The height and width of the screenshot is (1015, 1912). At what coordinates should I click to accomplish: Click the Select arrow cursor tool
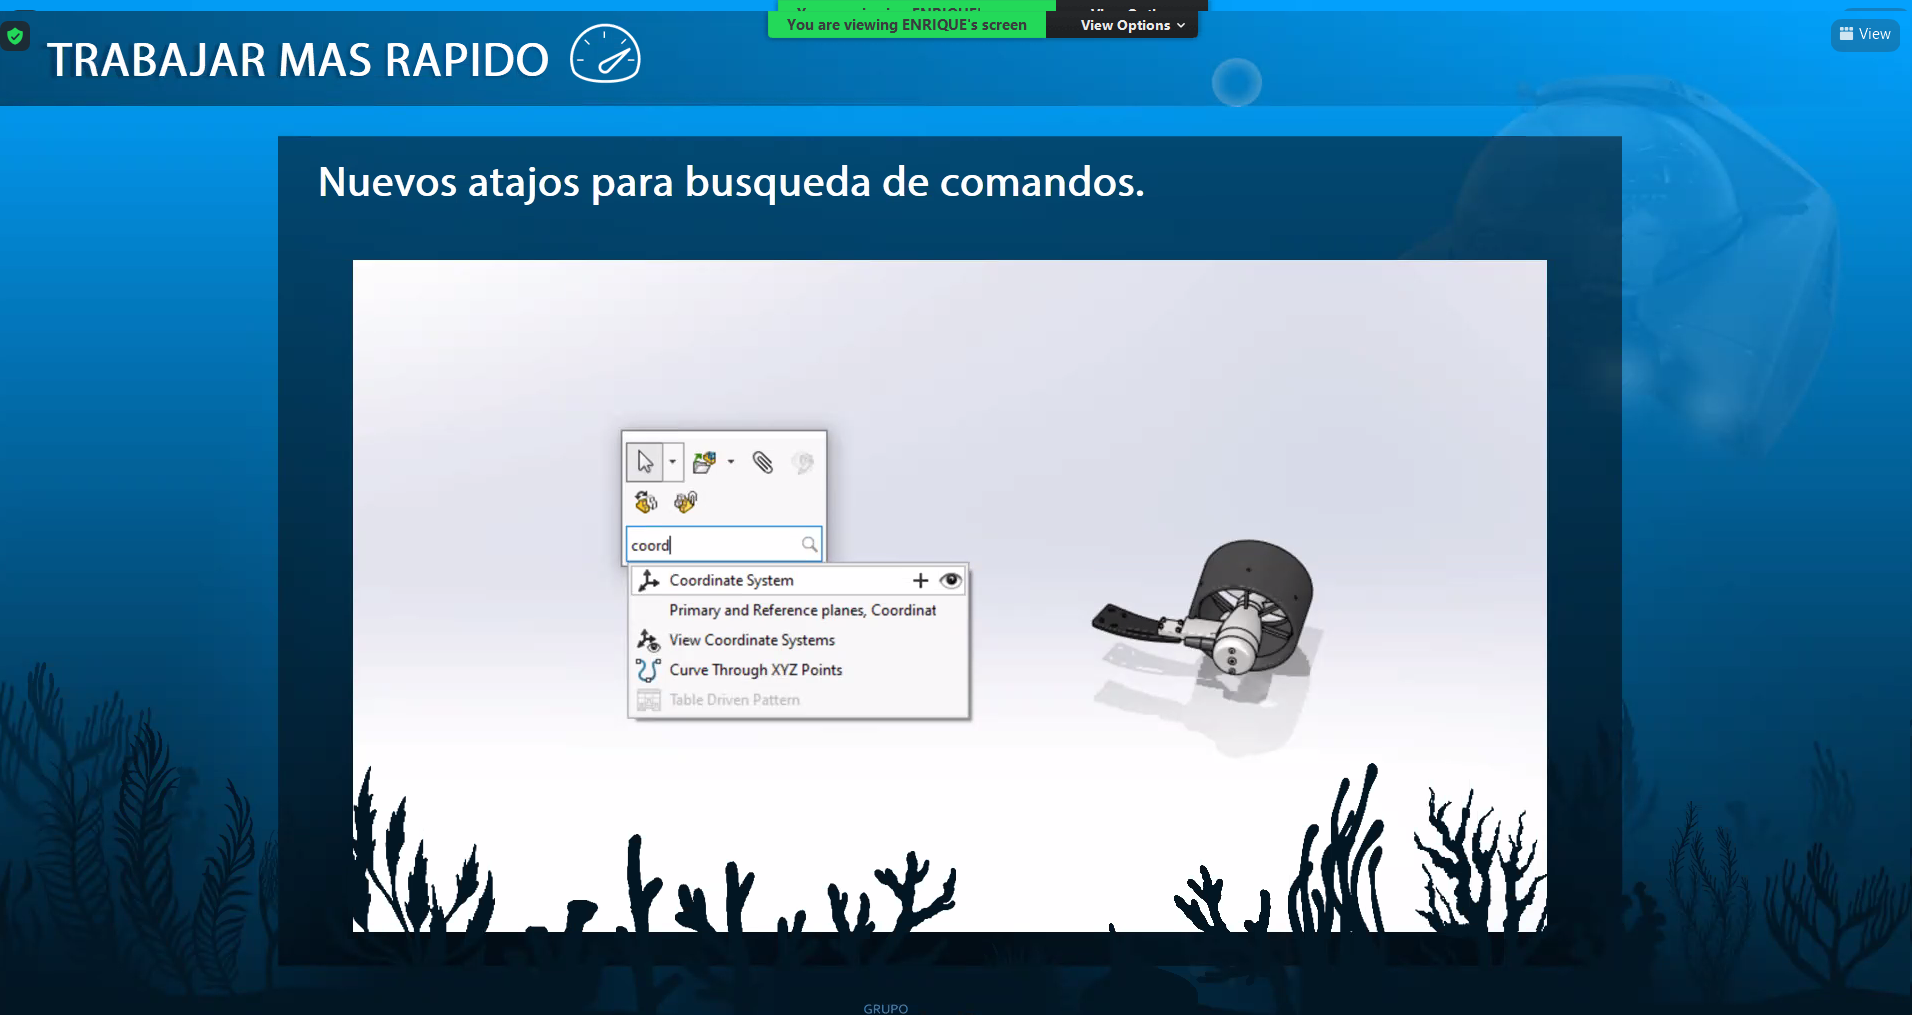tap(645, 462)
